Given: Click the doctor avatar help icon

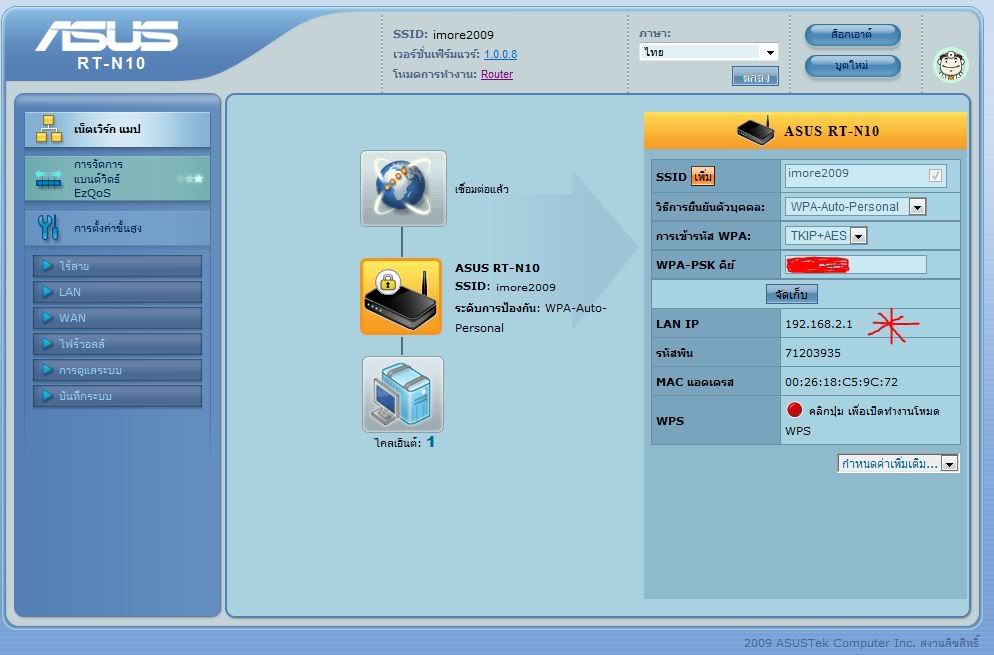Looking at the screenshot, I should pyautogui.click(x=950, y=65).
